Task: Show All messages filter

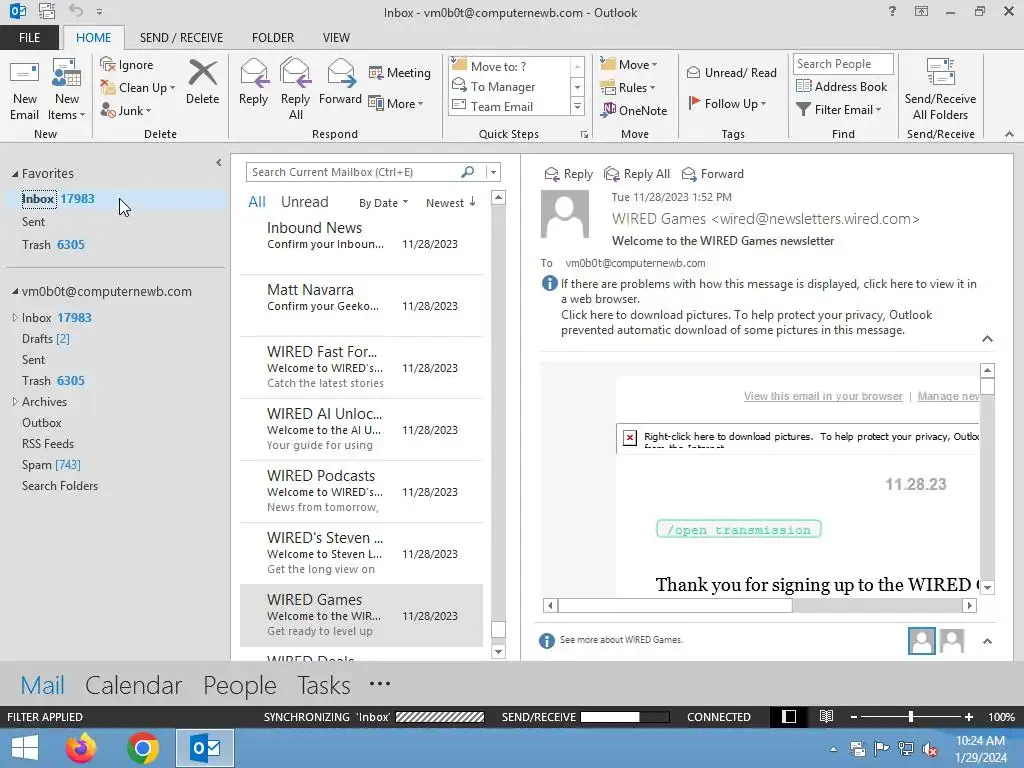Action: 257,202
